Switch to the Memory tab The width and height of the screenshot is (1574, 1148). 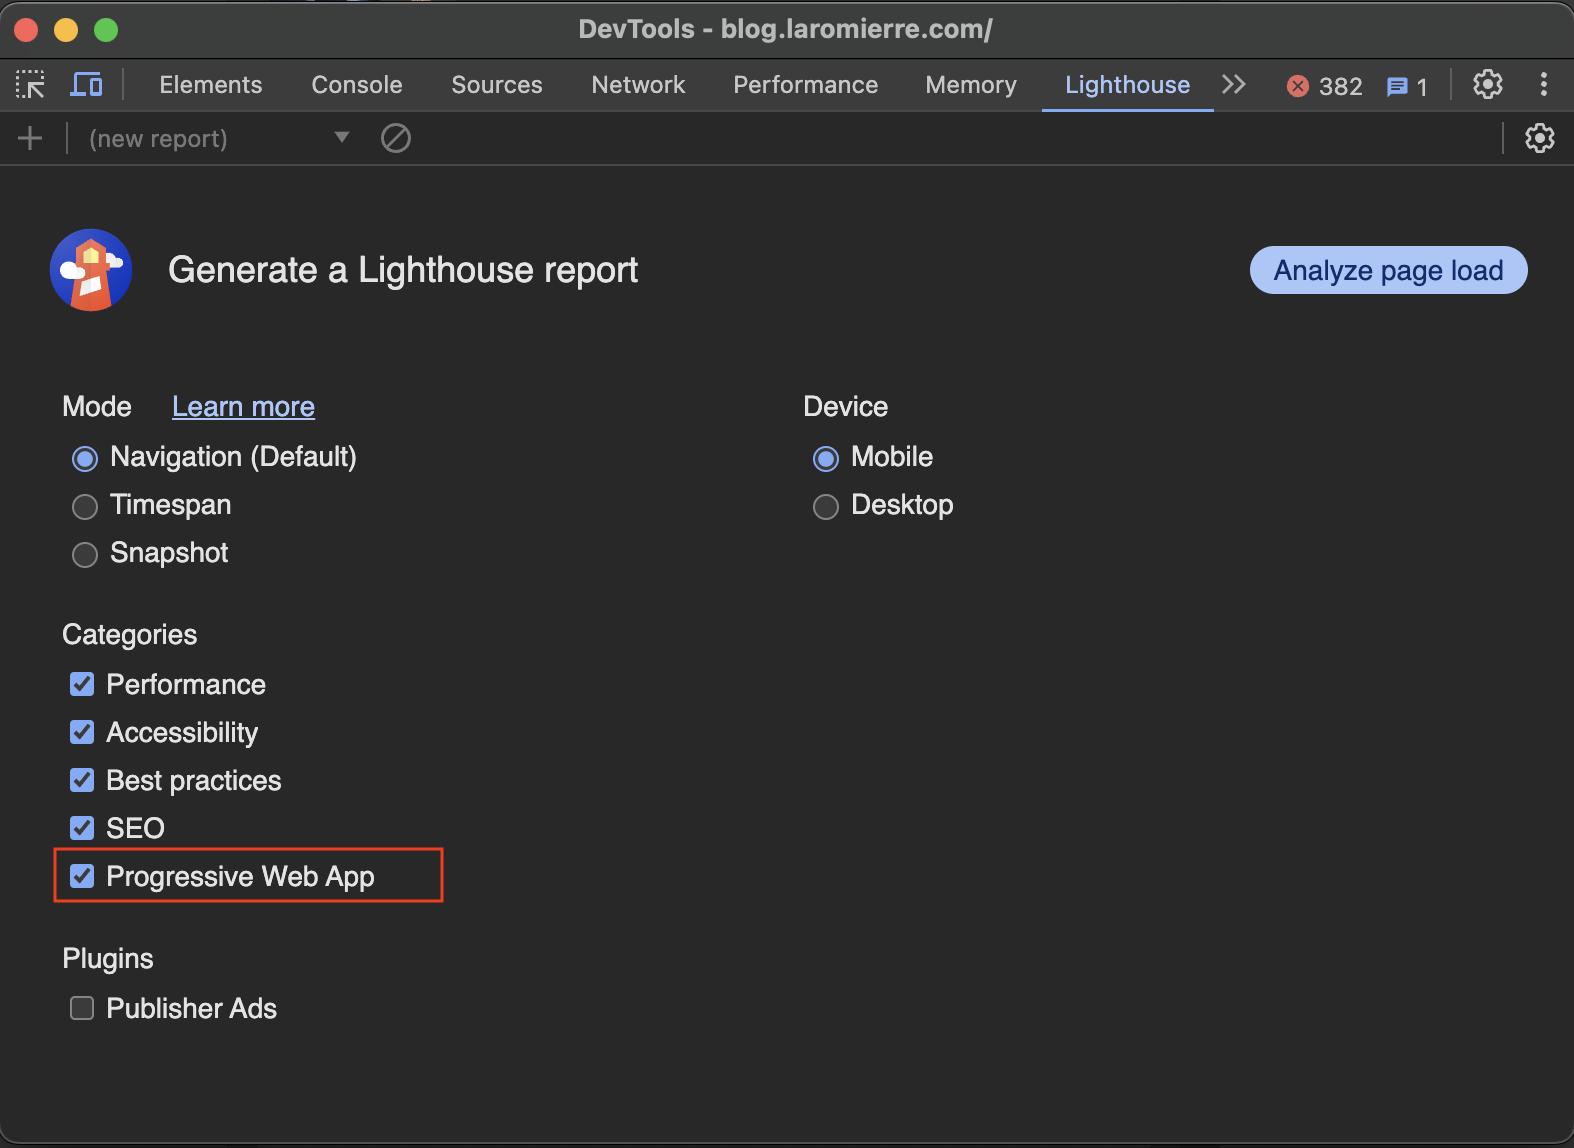(x=971, y=85)
